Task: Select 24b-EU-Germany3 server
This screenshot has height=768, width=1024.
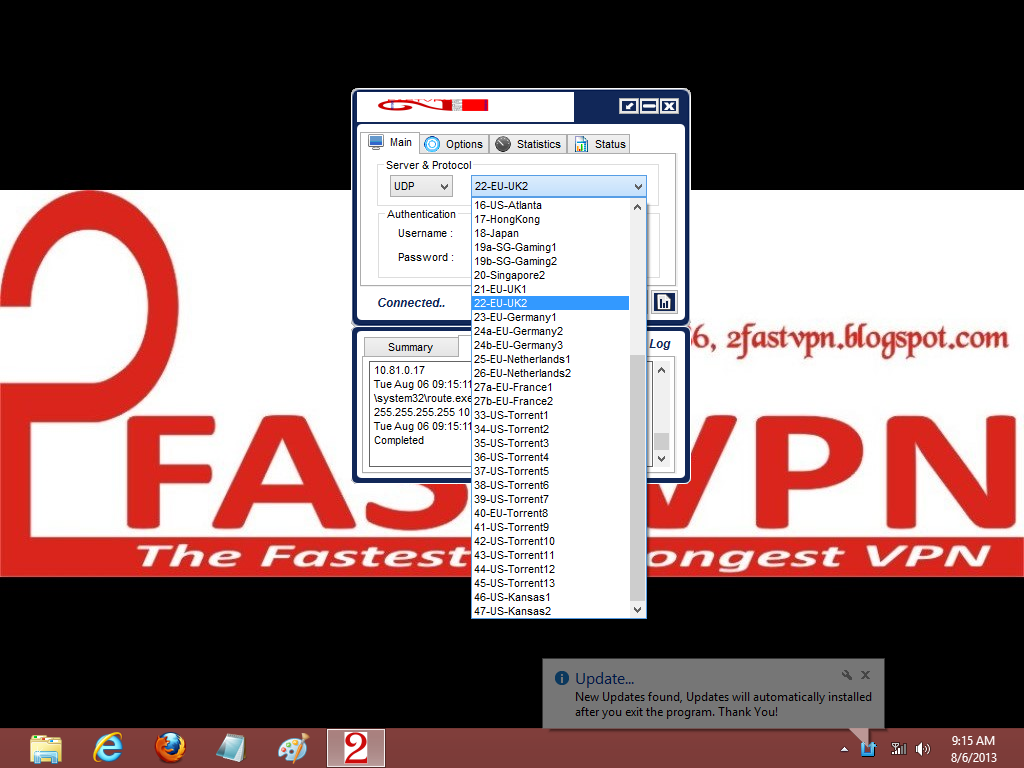Action: [550, 345]
